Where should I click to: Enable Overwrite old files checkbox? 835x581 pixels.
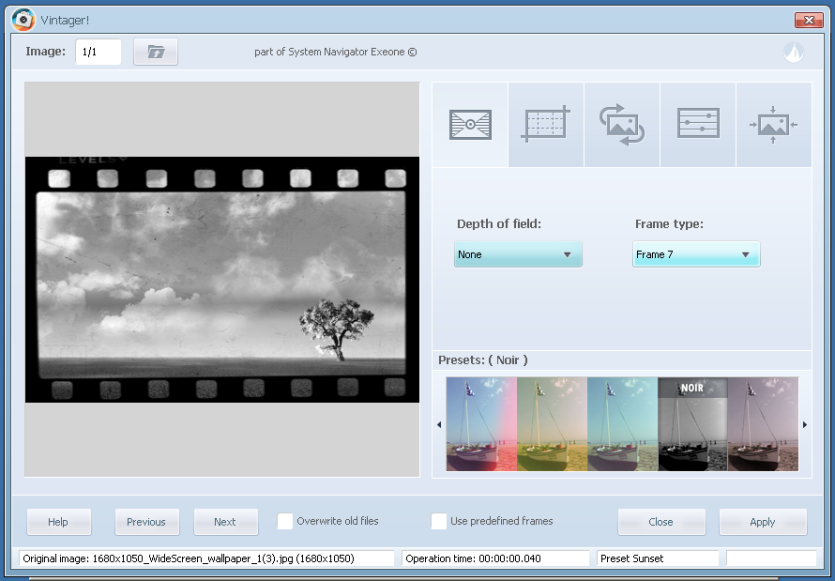pos(285,521)
